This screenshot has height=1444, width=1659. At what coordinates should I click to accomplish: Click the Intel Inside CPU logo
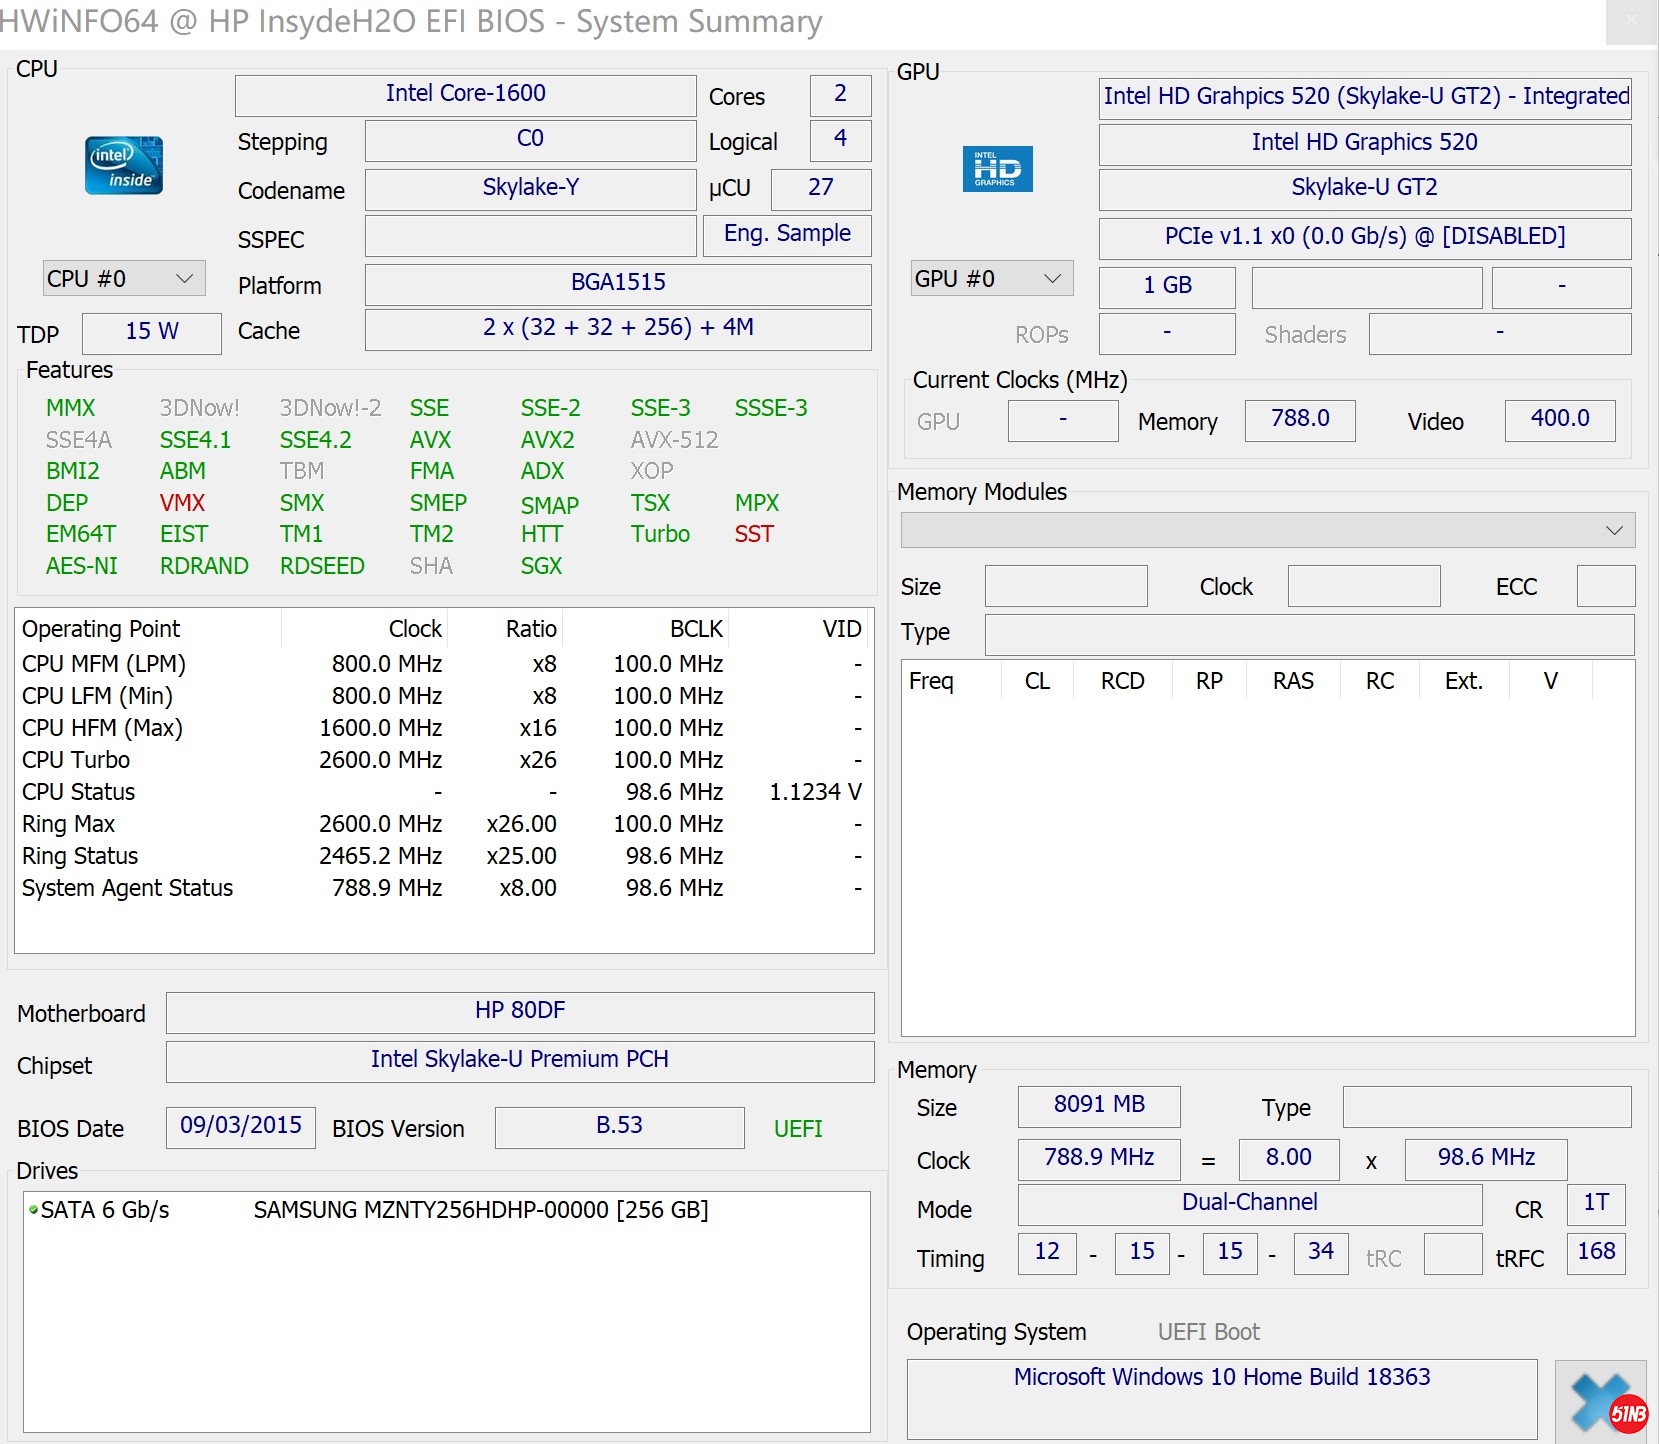[123, 166]
